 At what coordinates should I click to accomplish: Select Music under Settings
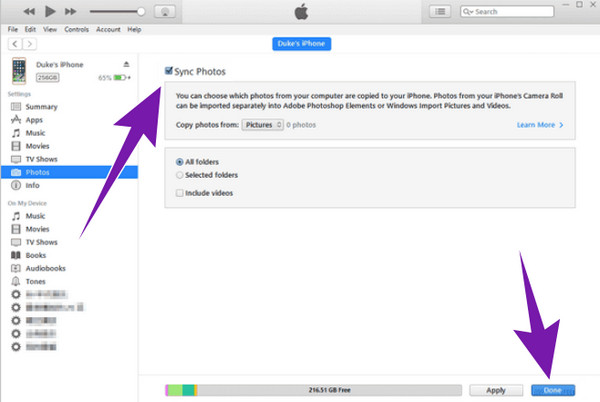point(69,133)
